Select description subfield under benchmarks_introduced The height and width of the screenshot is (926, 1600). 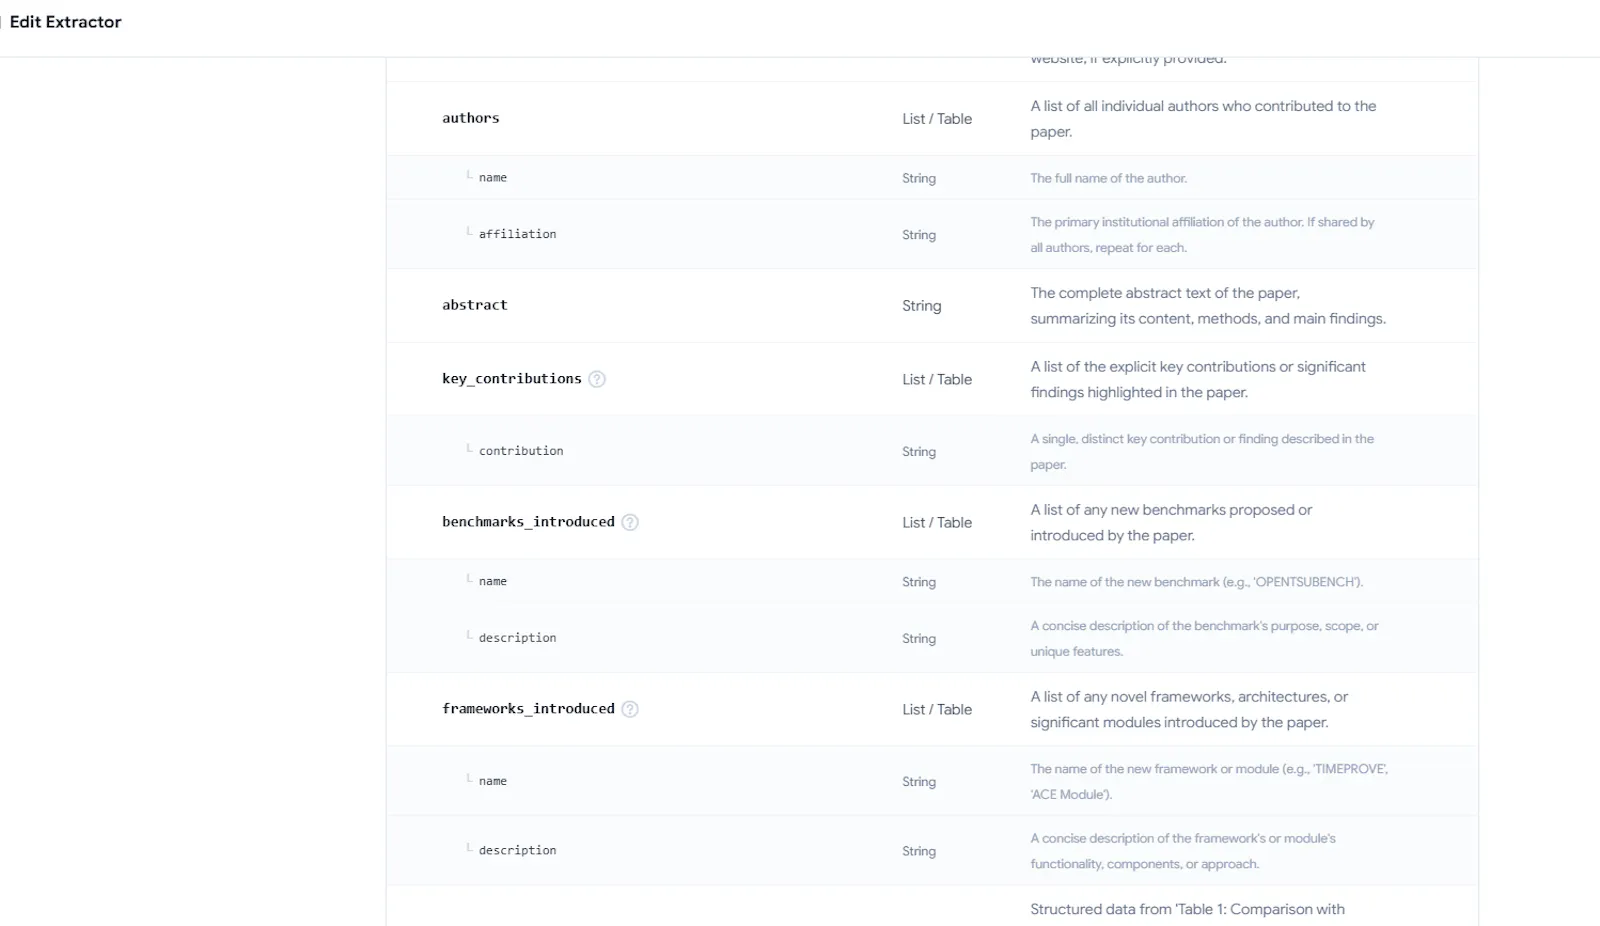518,638
